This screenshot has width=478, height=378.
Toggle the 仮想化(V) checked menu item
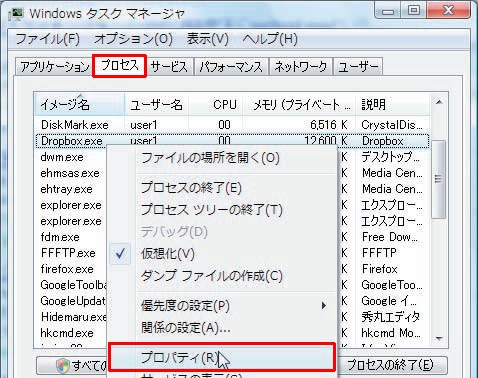tap(167, 254)
